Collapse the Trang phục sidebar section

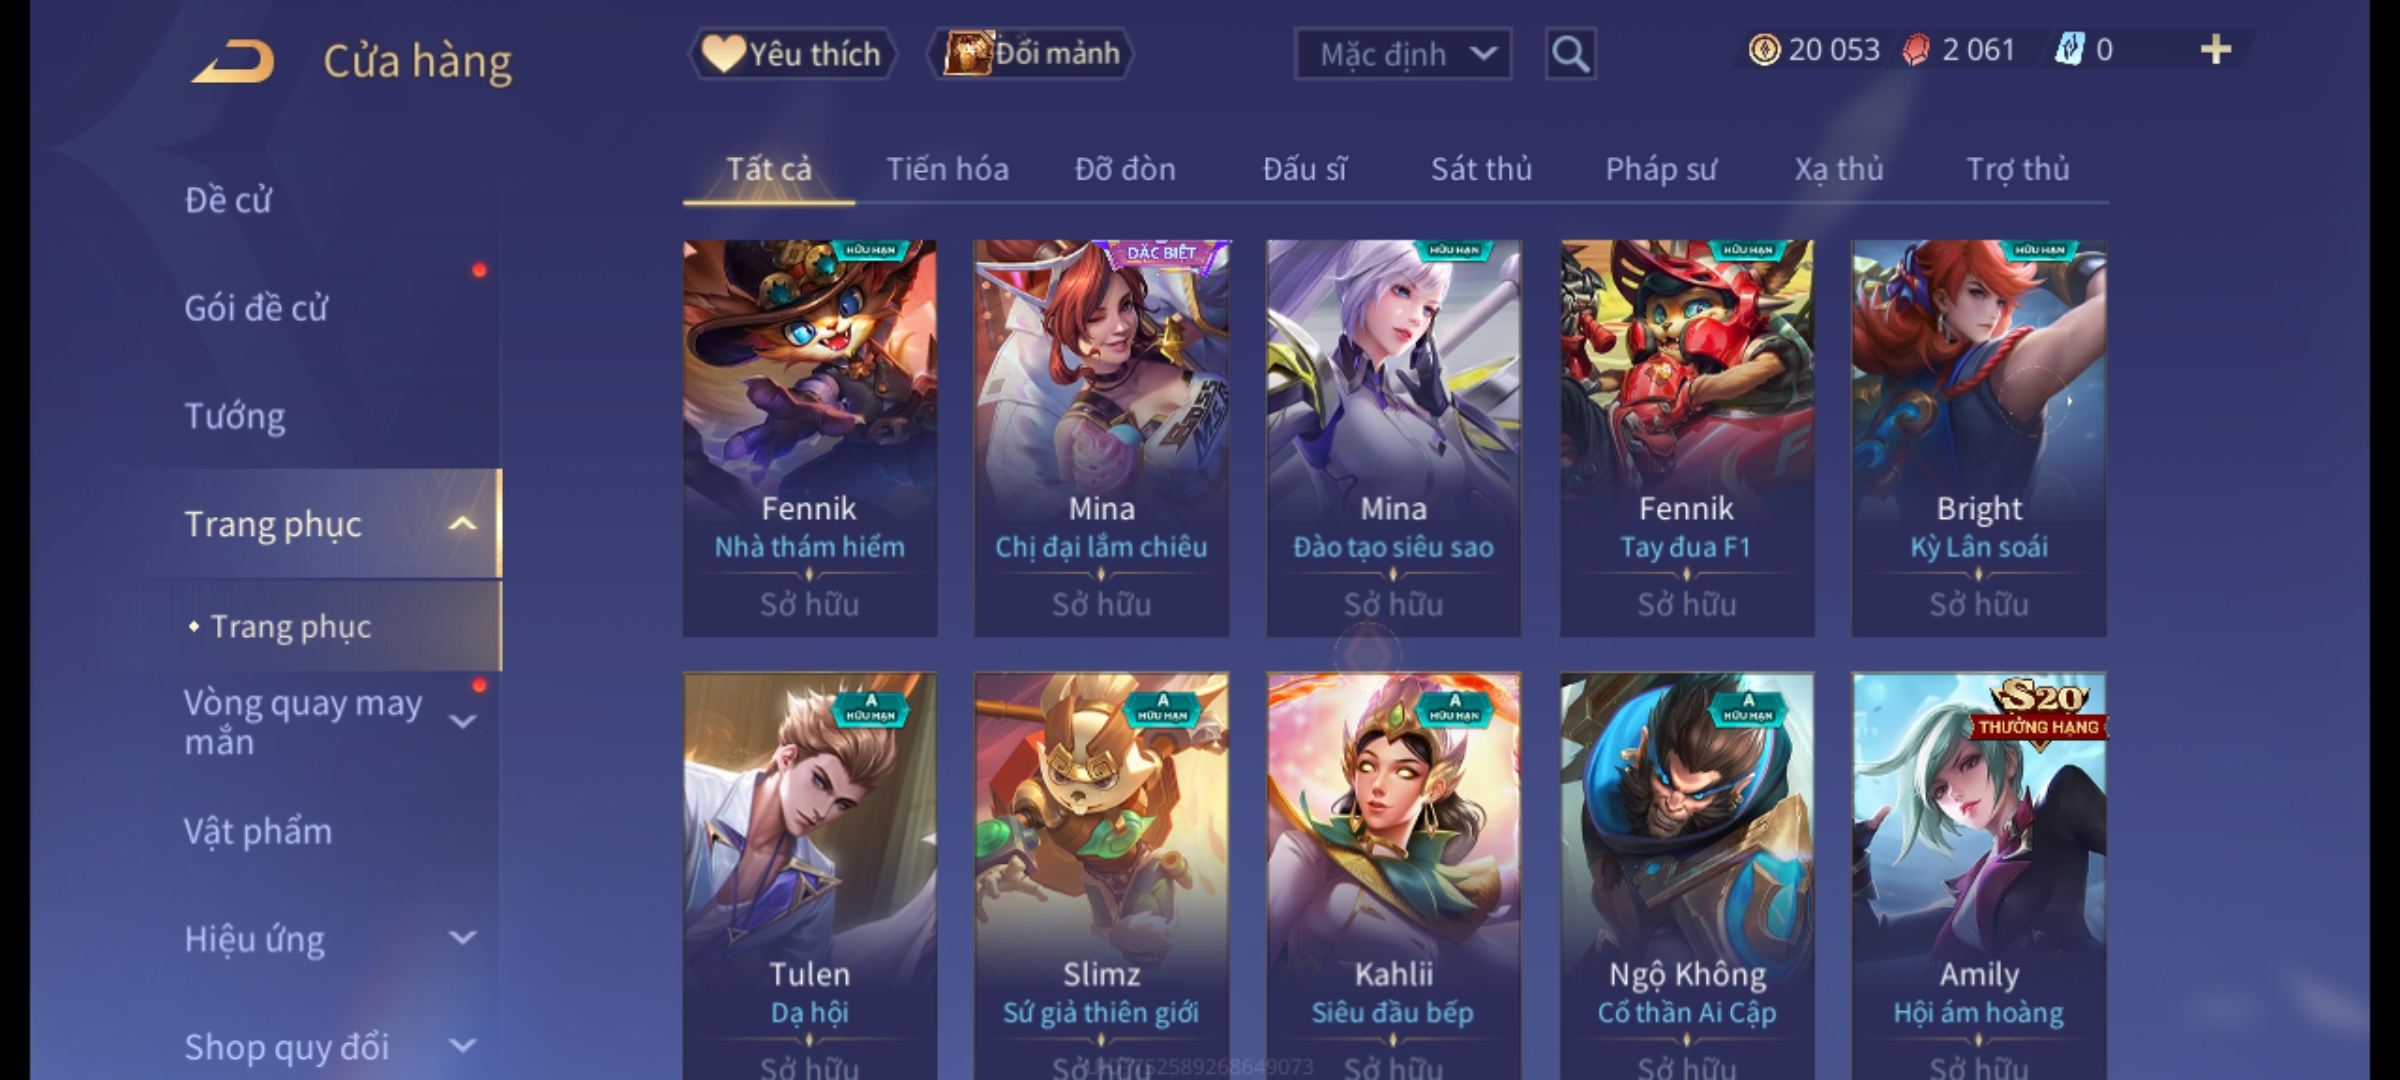pos(462,524)
